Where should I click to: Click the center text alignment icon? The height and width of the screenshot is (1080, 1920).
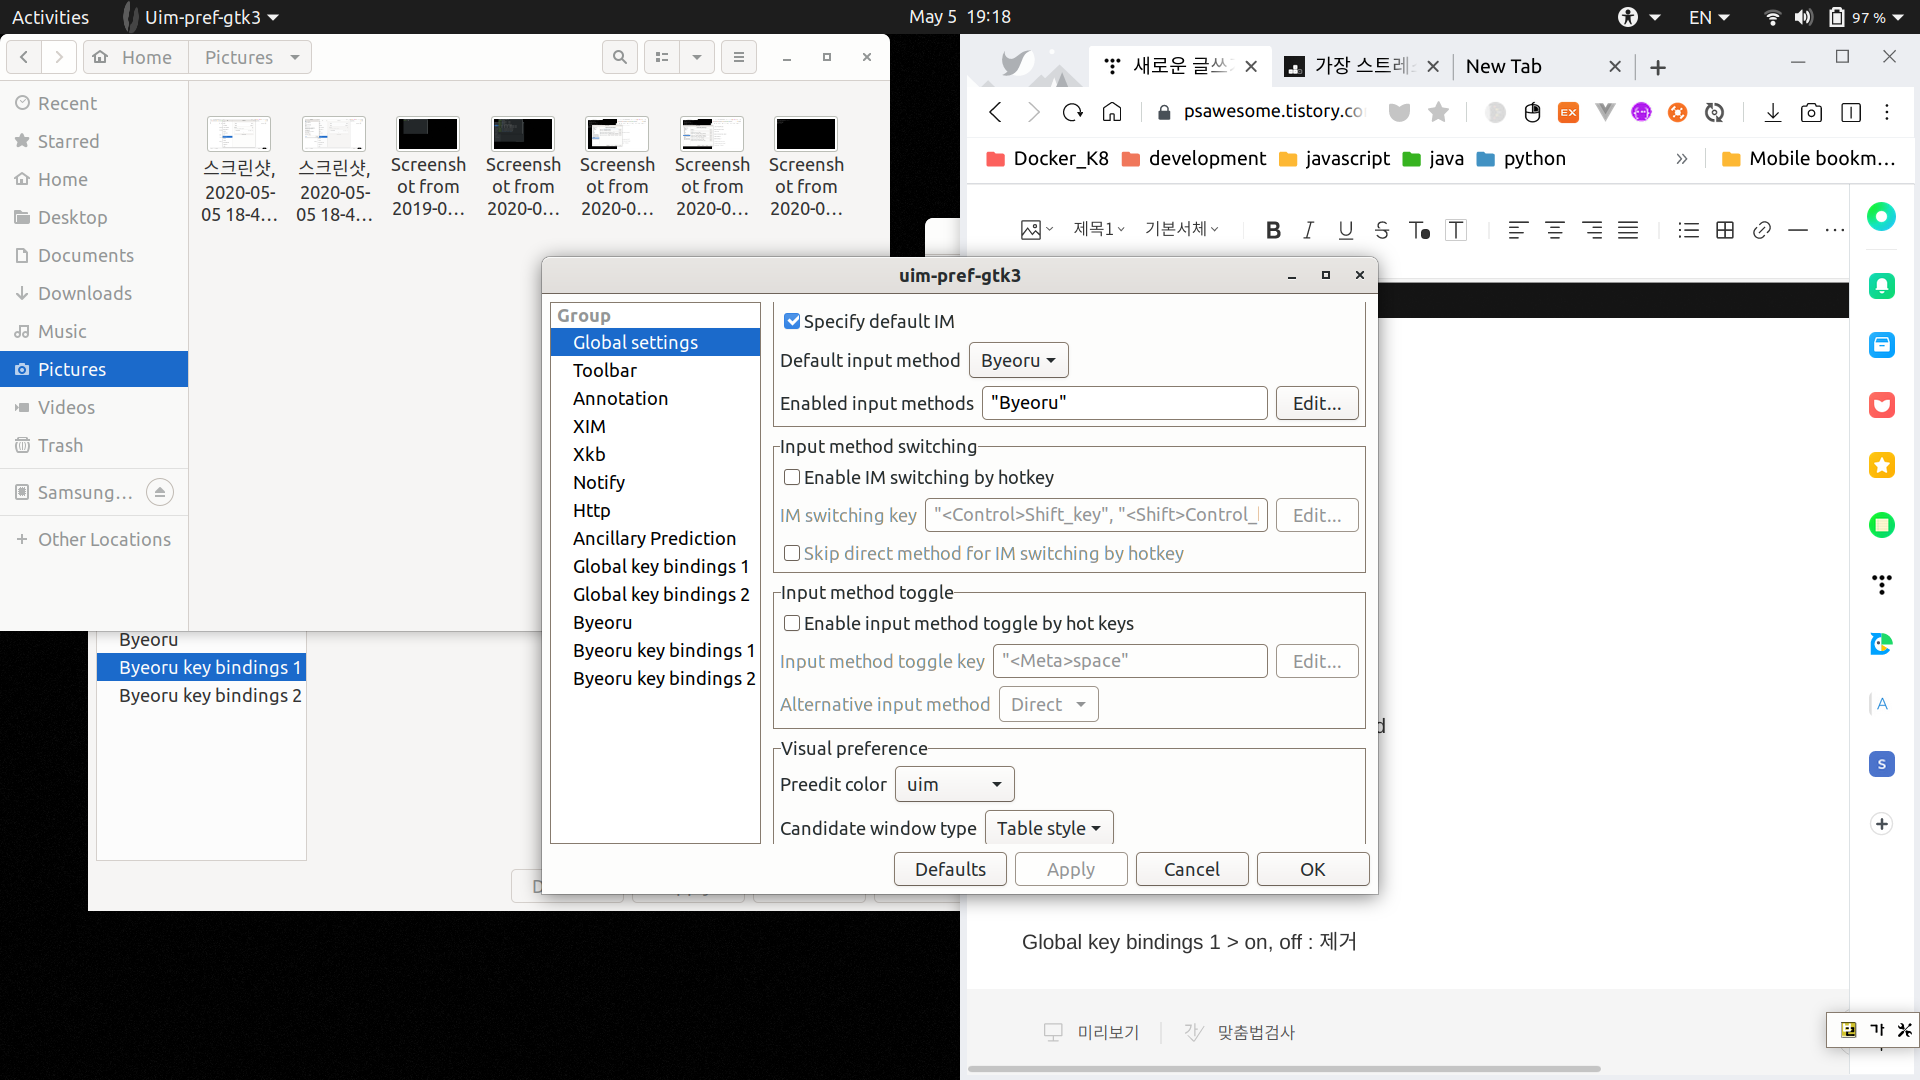pyautogui.click(x=1555, y=230)
